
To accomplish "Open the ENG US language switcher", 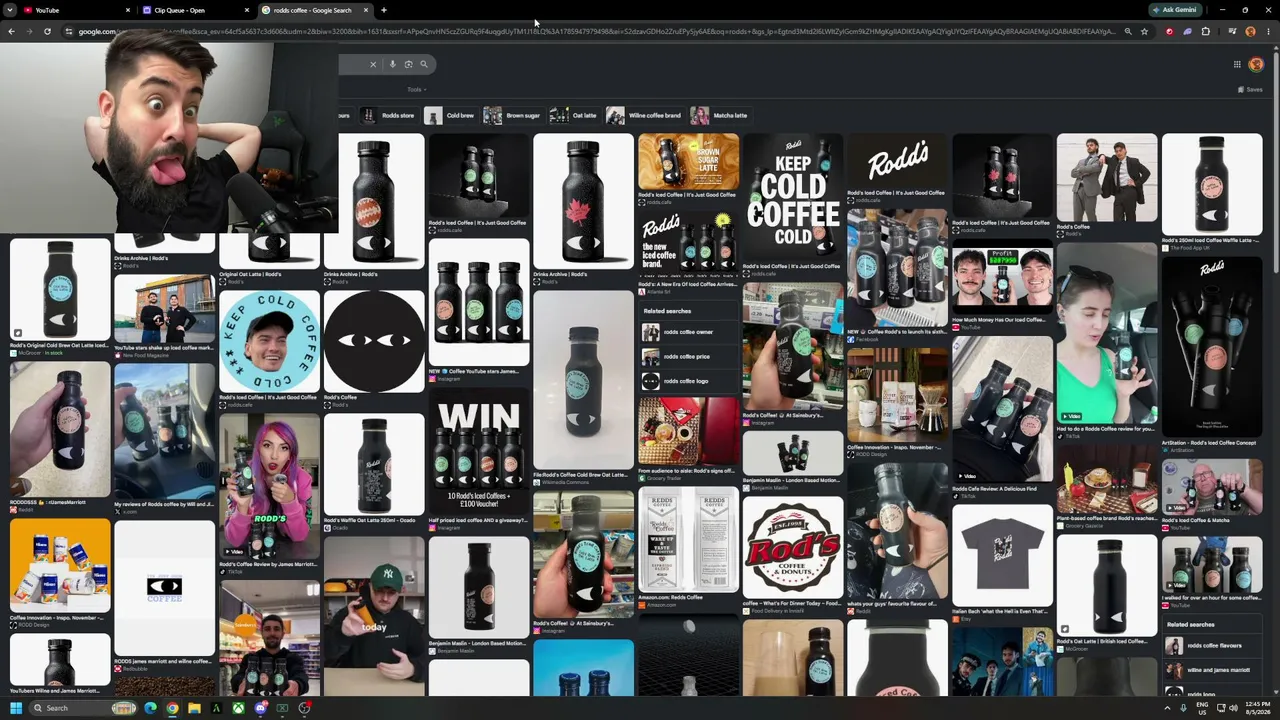I will [x=1203, y=708].
